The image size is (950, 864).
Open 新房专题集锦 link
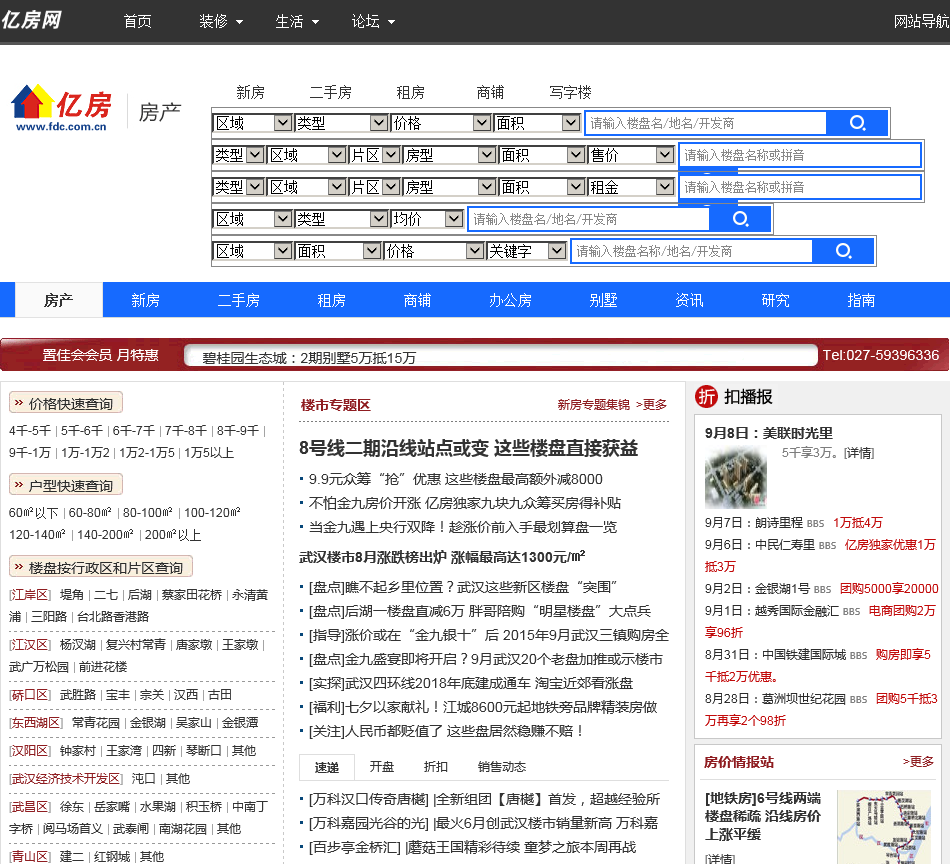593,405
